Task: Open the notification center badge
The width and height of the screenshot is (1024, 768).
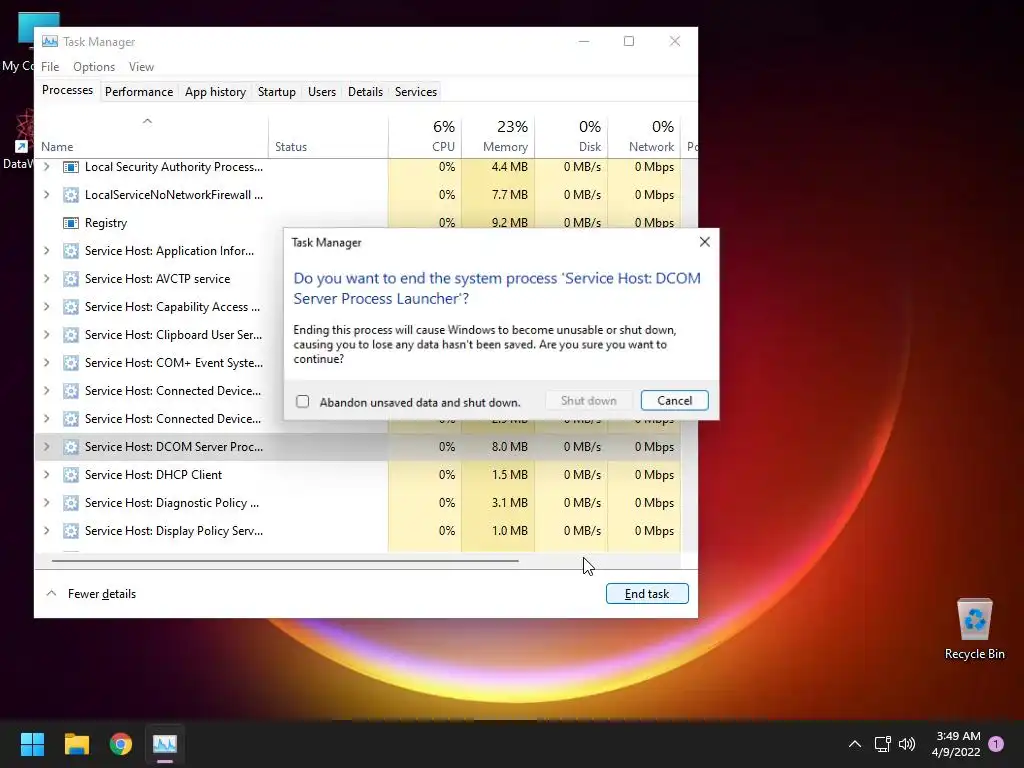Action: pyautogui.click(x=996, y=744)
